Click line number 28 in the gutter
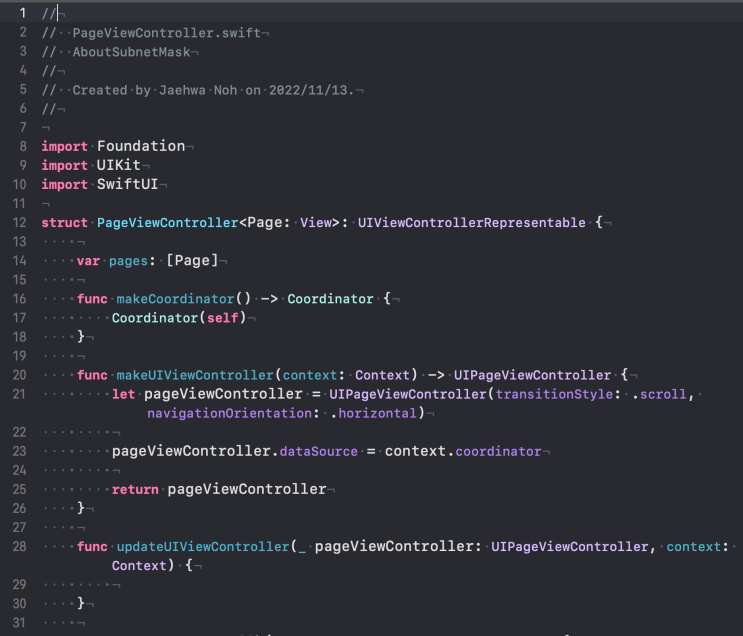The width and height of the screenshot is (743, 636). (x=19, y=546)
